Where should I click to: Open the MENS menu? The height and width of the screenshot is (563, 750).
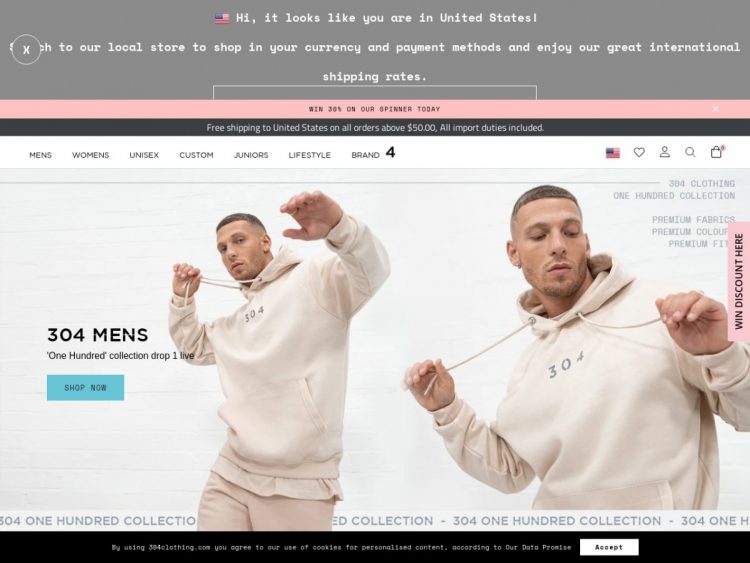[41, 155]
